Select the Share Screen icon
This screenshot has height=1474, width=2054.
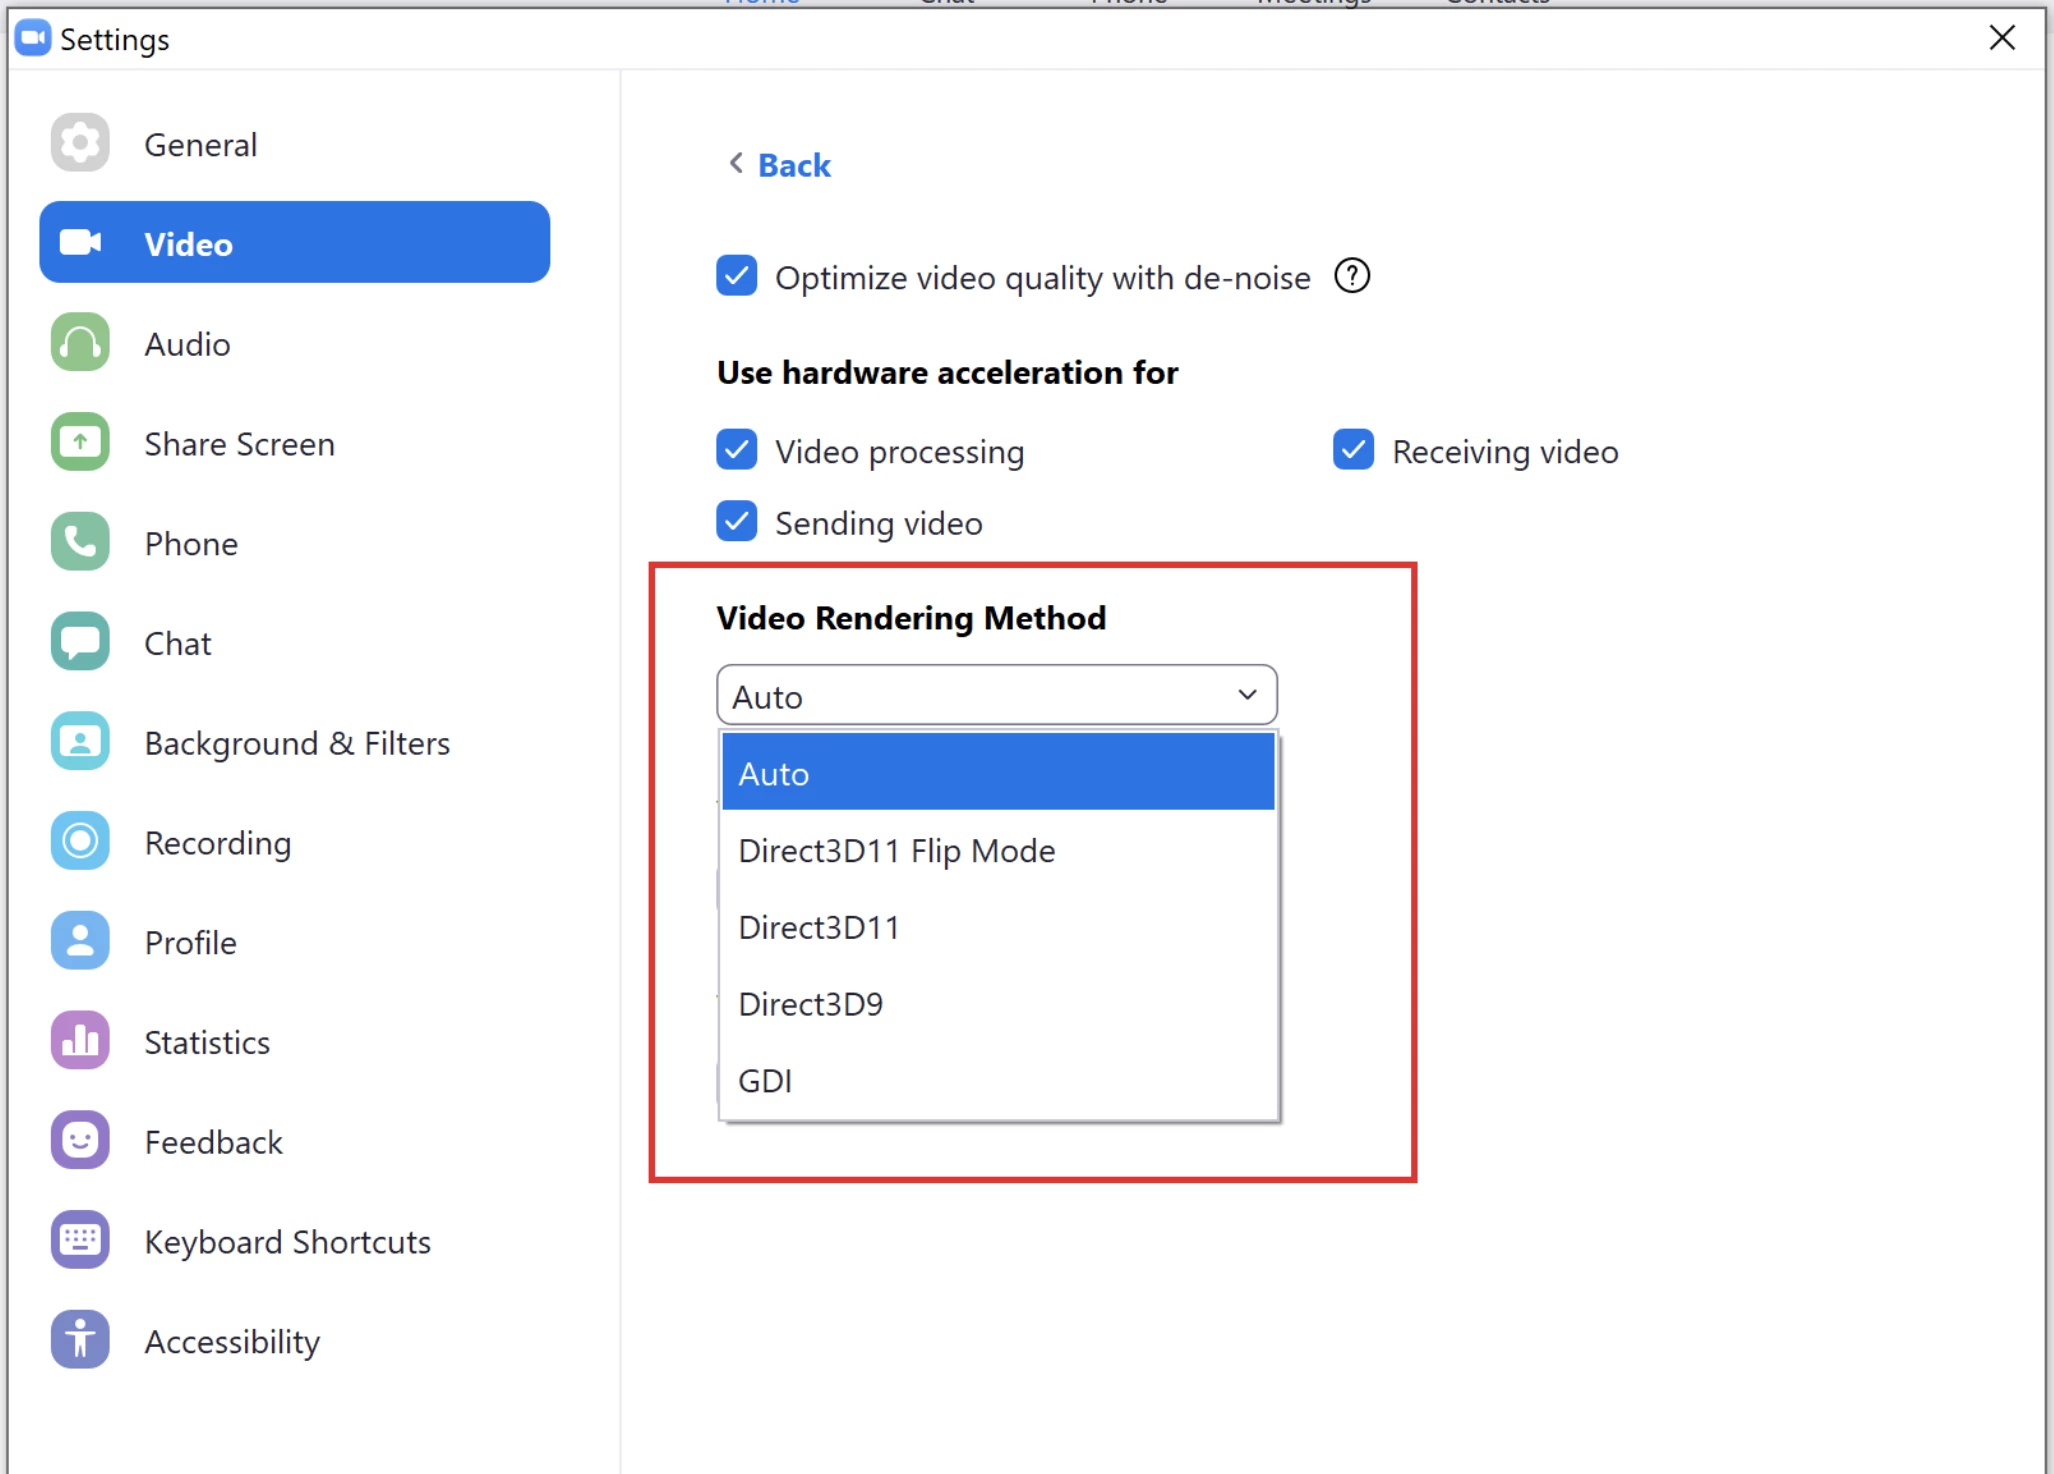[x=80, y=442]
